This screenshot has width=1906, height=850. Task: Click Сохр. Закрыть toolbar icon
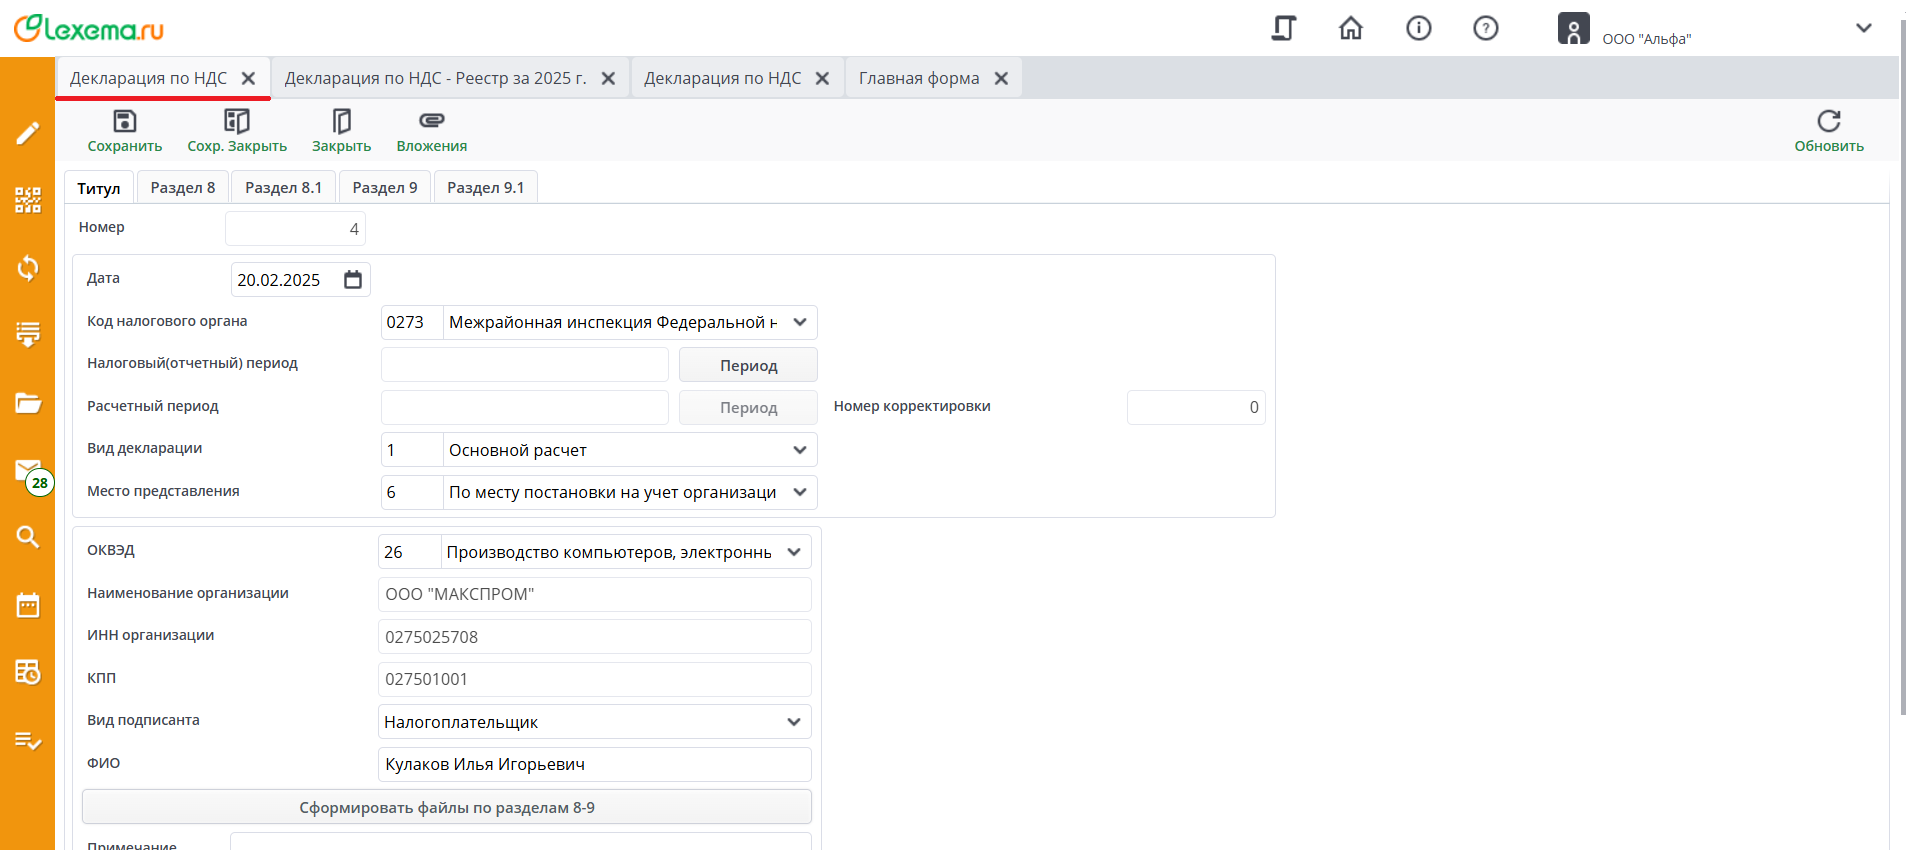pos(236,122)
